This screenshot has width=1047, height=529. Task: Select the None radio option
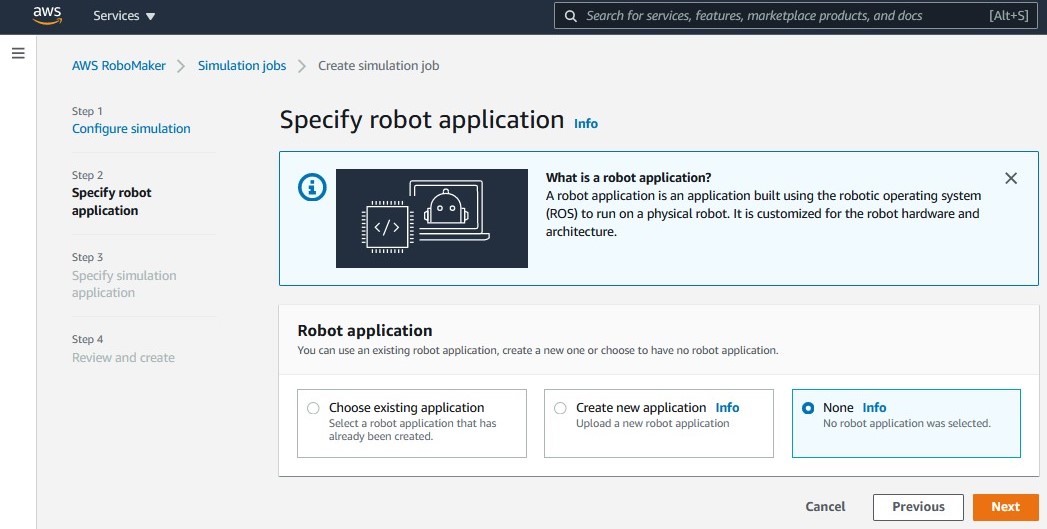pos(808,408)
